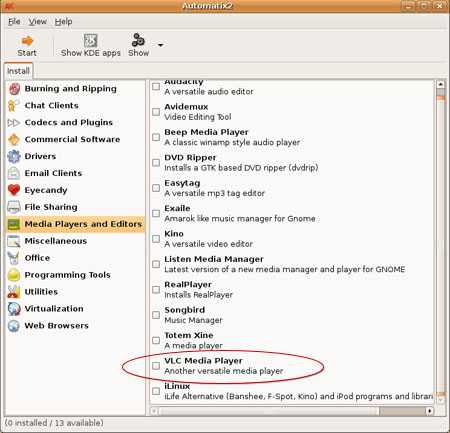
Task: Select the Eyecandy heart icon
Action: (14, 190)
